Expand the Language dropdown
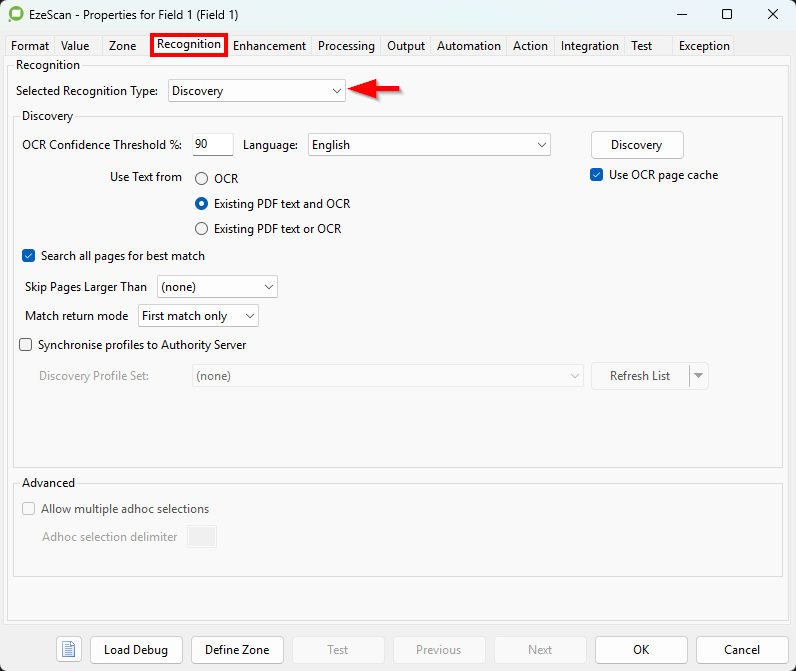Screen dimensions: 796x671 pyautogui.click(x=429, y=145)
